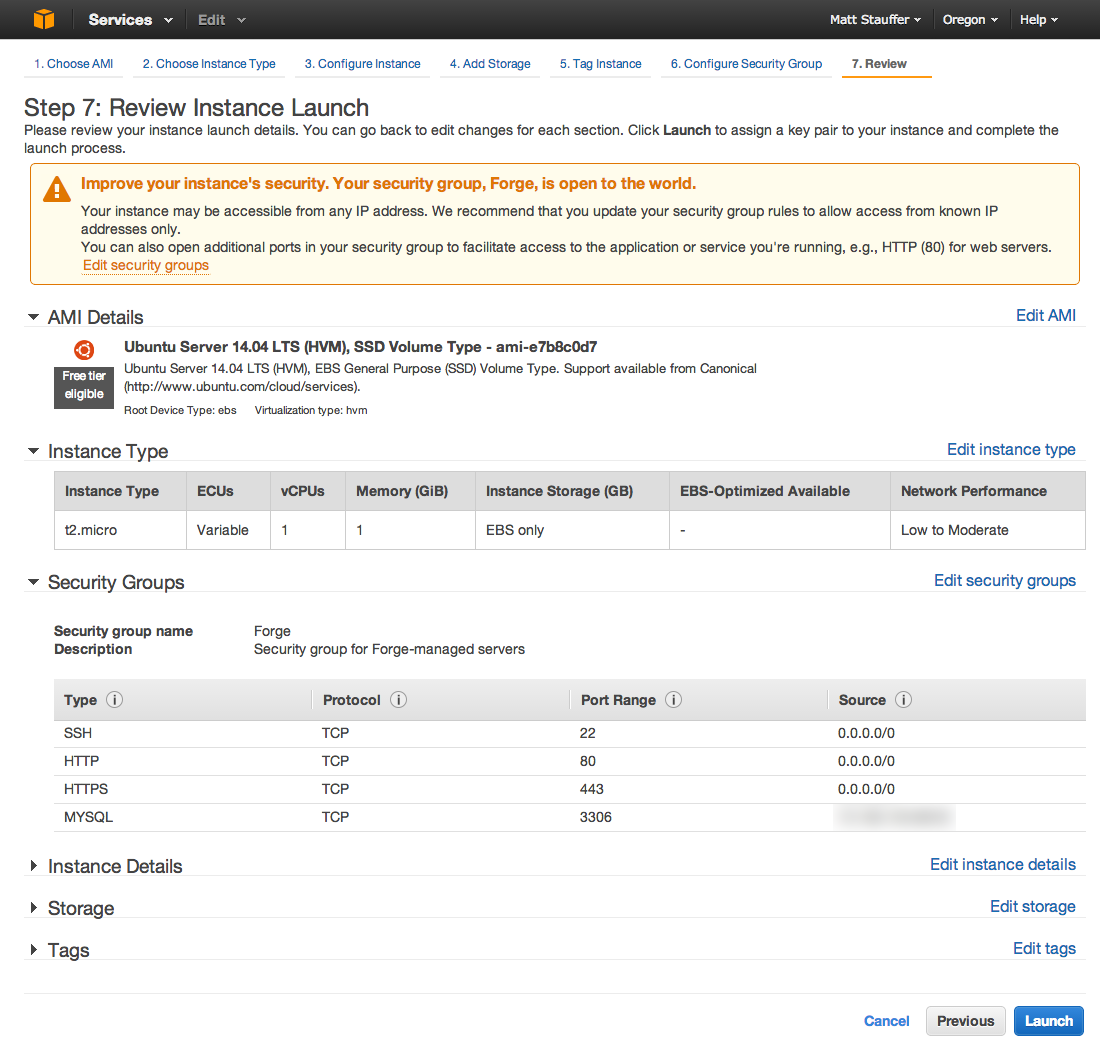The height and width of the screenshot is (1048, 1100).
Task: Click the Edit instance details link
Action: click(1002, 864)
